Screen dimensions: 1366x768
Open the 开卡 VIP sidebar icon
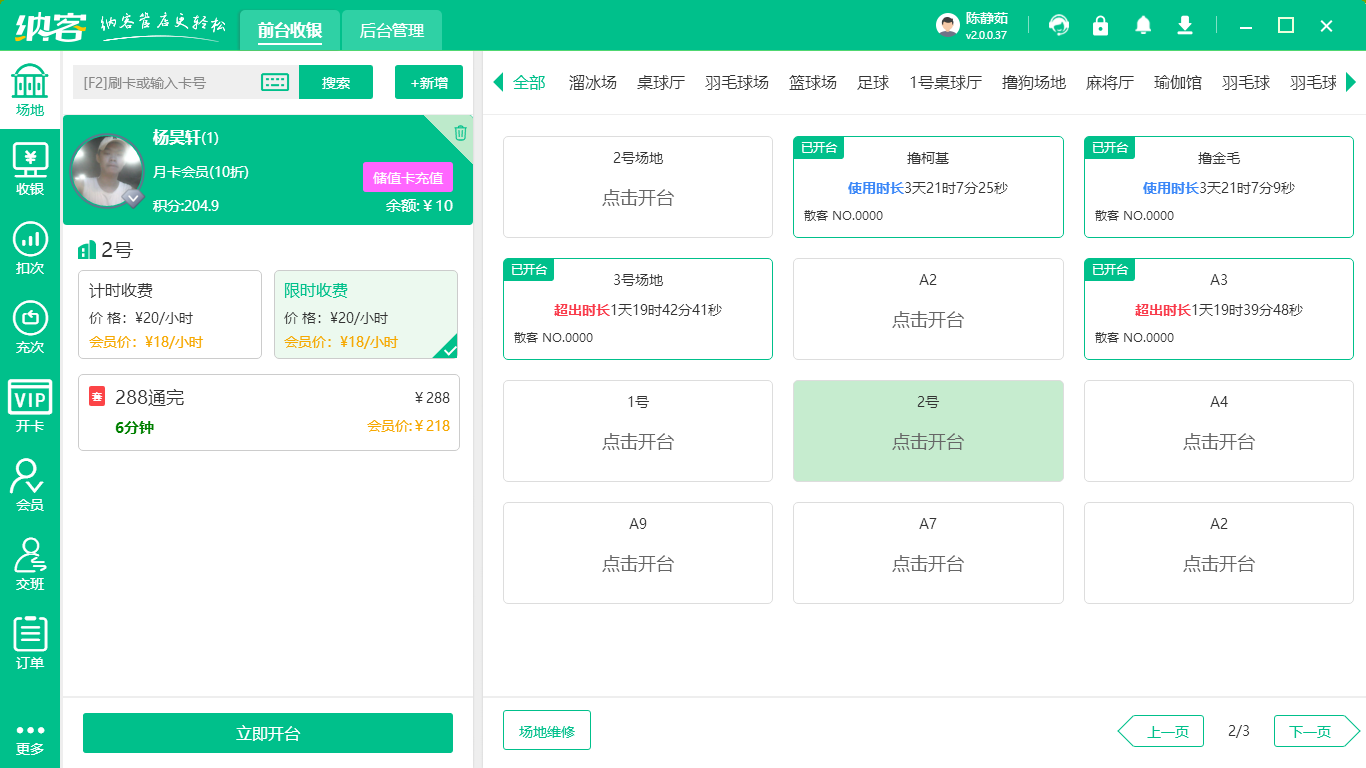[30, 406]
